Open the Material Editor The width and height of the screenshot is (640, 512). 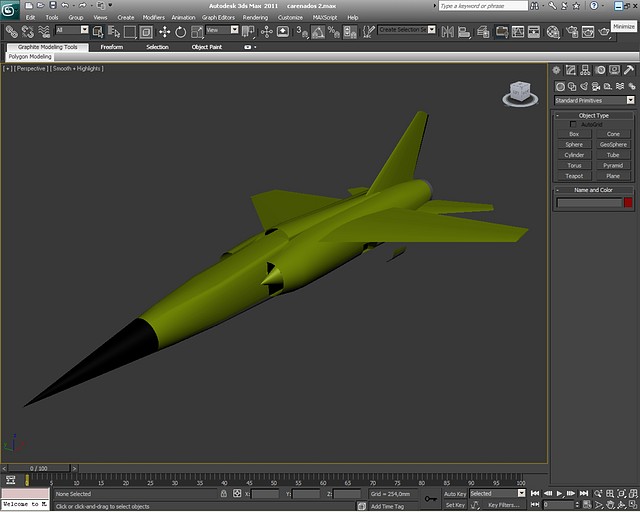point(553,31)
